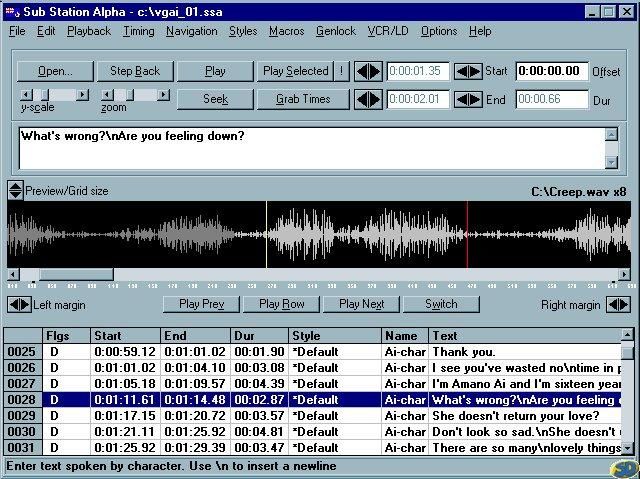The width and height of the screenshot is (640, 479).
Task: Click the left arrow beside the Start label
Action: 462,71
